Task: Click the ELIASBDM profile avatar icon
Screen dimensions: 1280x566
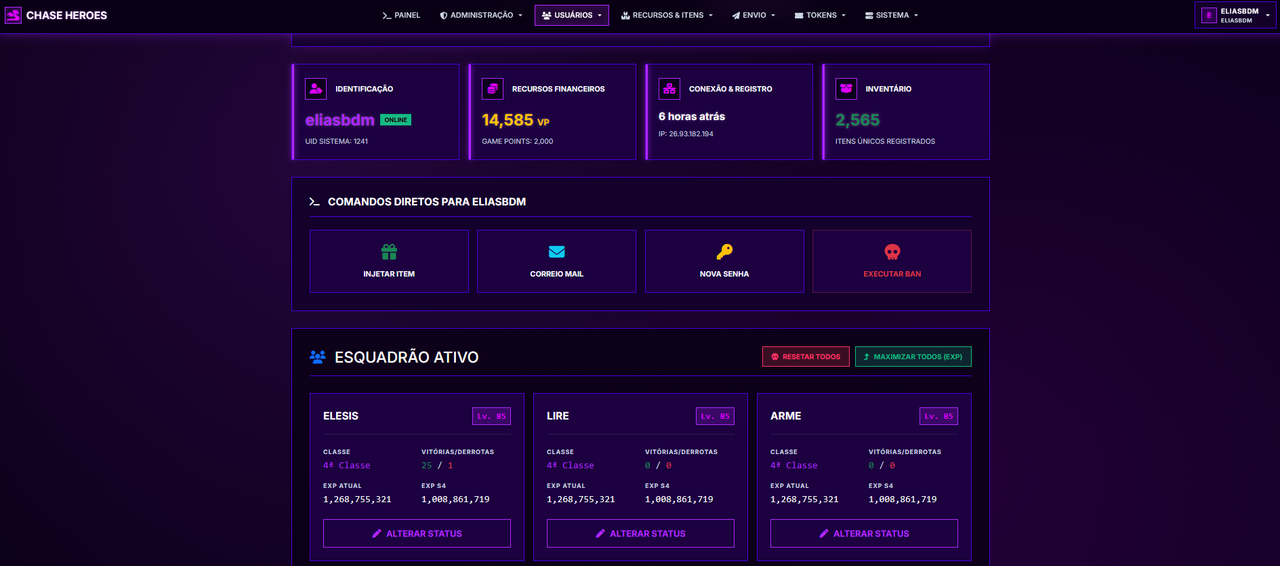Action: 1209,15
